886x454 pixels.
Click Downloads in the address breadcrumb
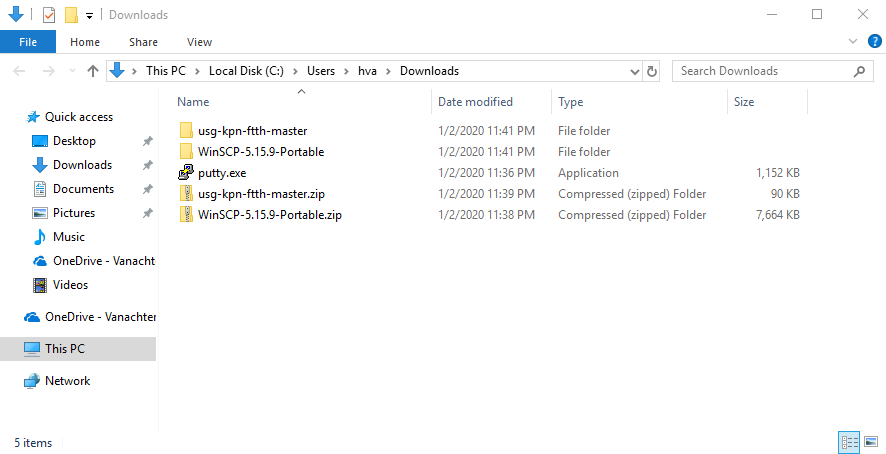point(429,71)
